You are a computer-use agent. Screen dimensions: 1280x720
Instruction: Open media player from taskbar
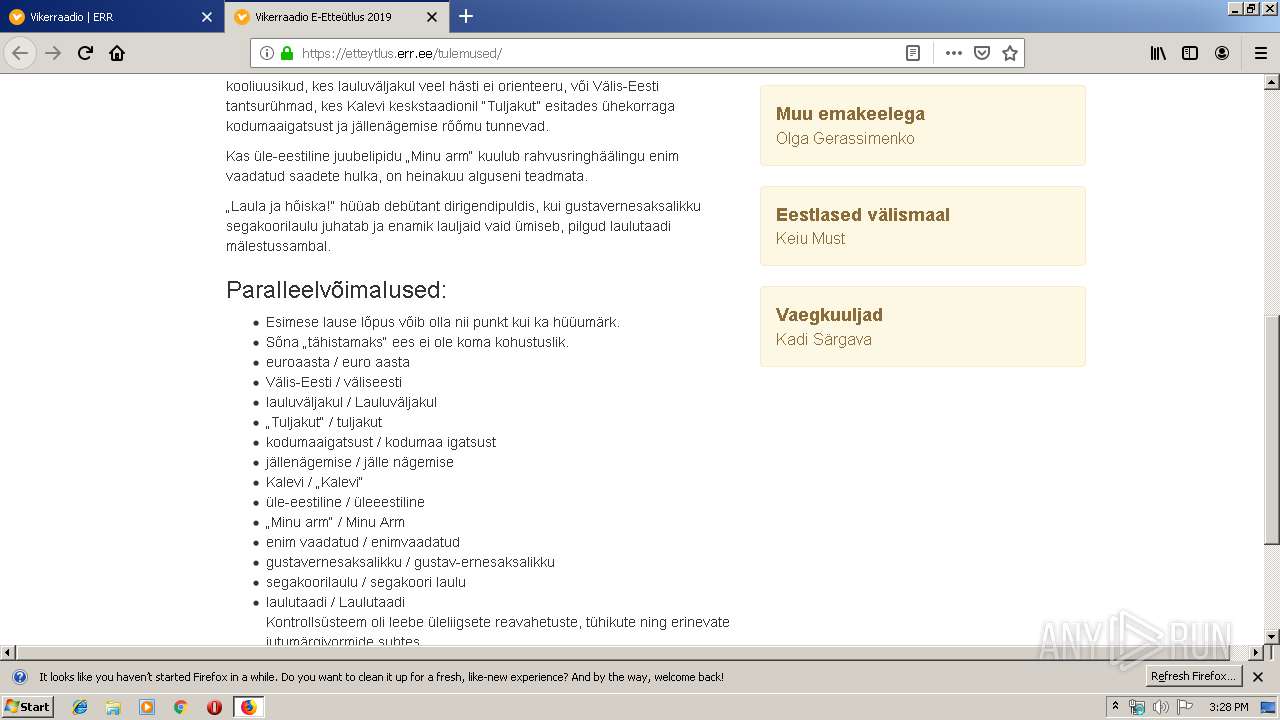[147, 707]
